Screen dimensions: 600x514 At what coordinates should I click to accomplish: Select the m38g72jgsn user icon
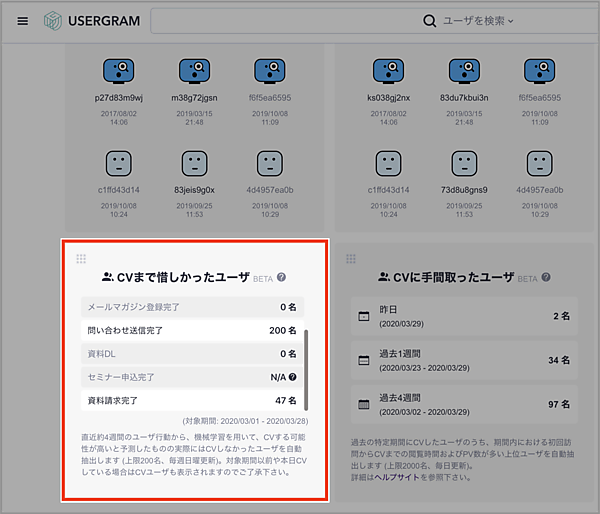pyautogui.click(x=194, y=70)
